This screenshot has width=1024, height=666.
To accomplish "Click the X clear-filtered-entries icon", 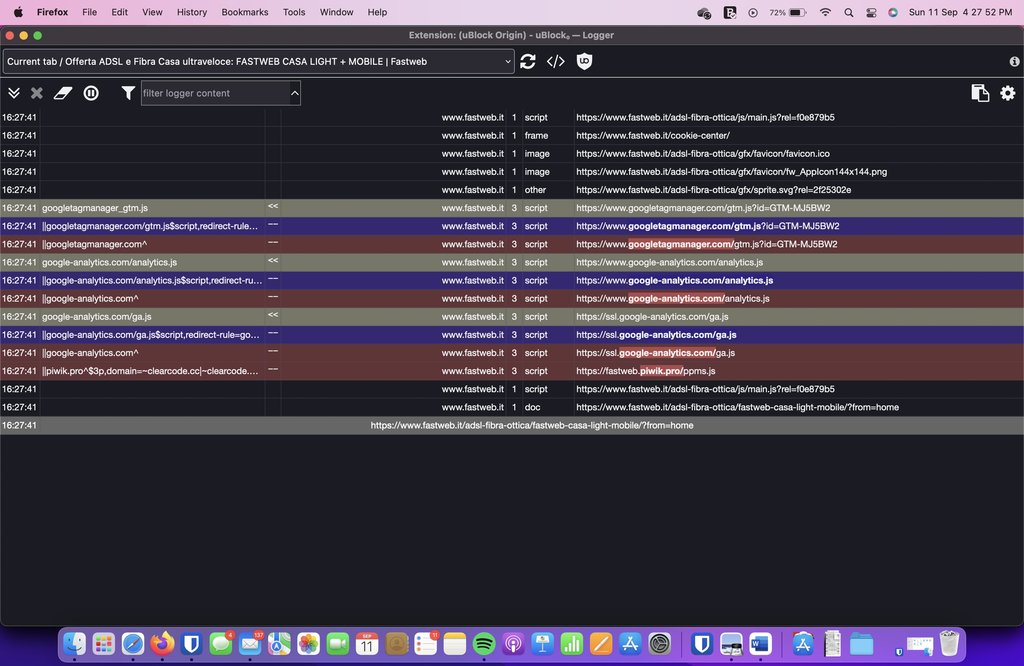I will tap(37, 93).
